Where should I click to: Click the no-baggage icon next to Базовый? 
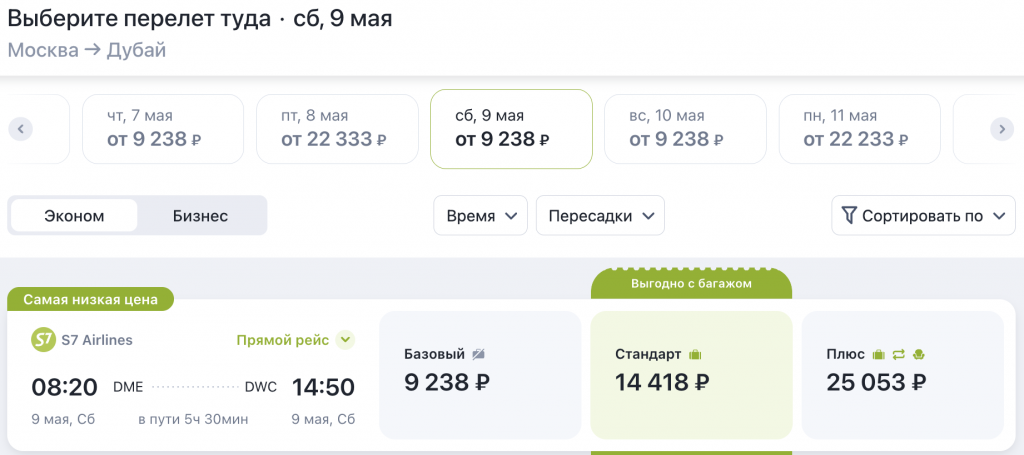pos(479,354)
